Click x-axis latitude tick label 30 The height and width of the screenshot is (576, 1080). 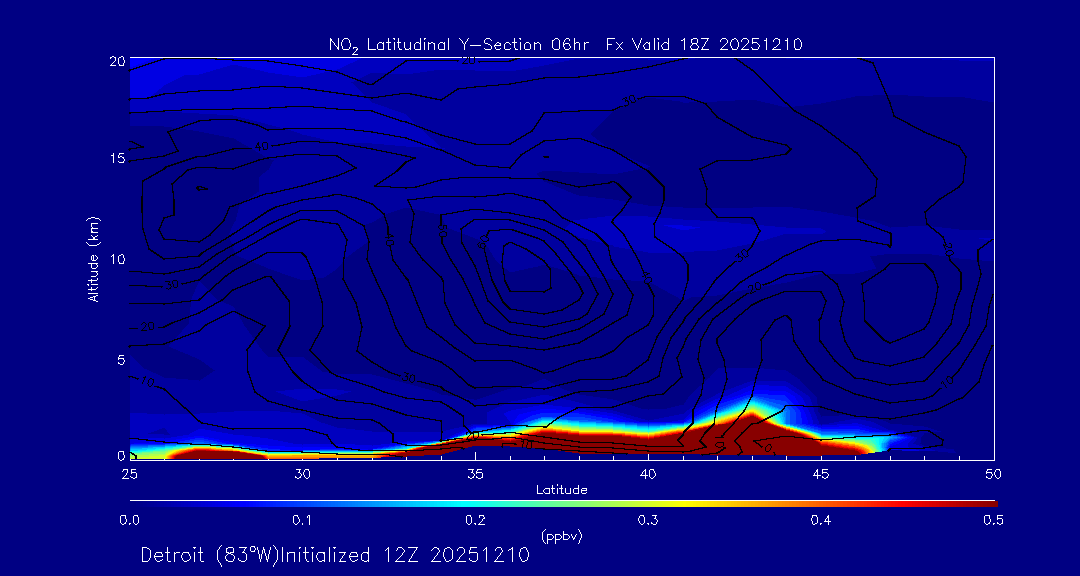tap(302, 474)
